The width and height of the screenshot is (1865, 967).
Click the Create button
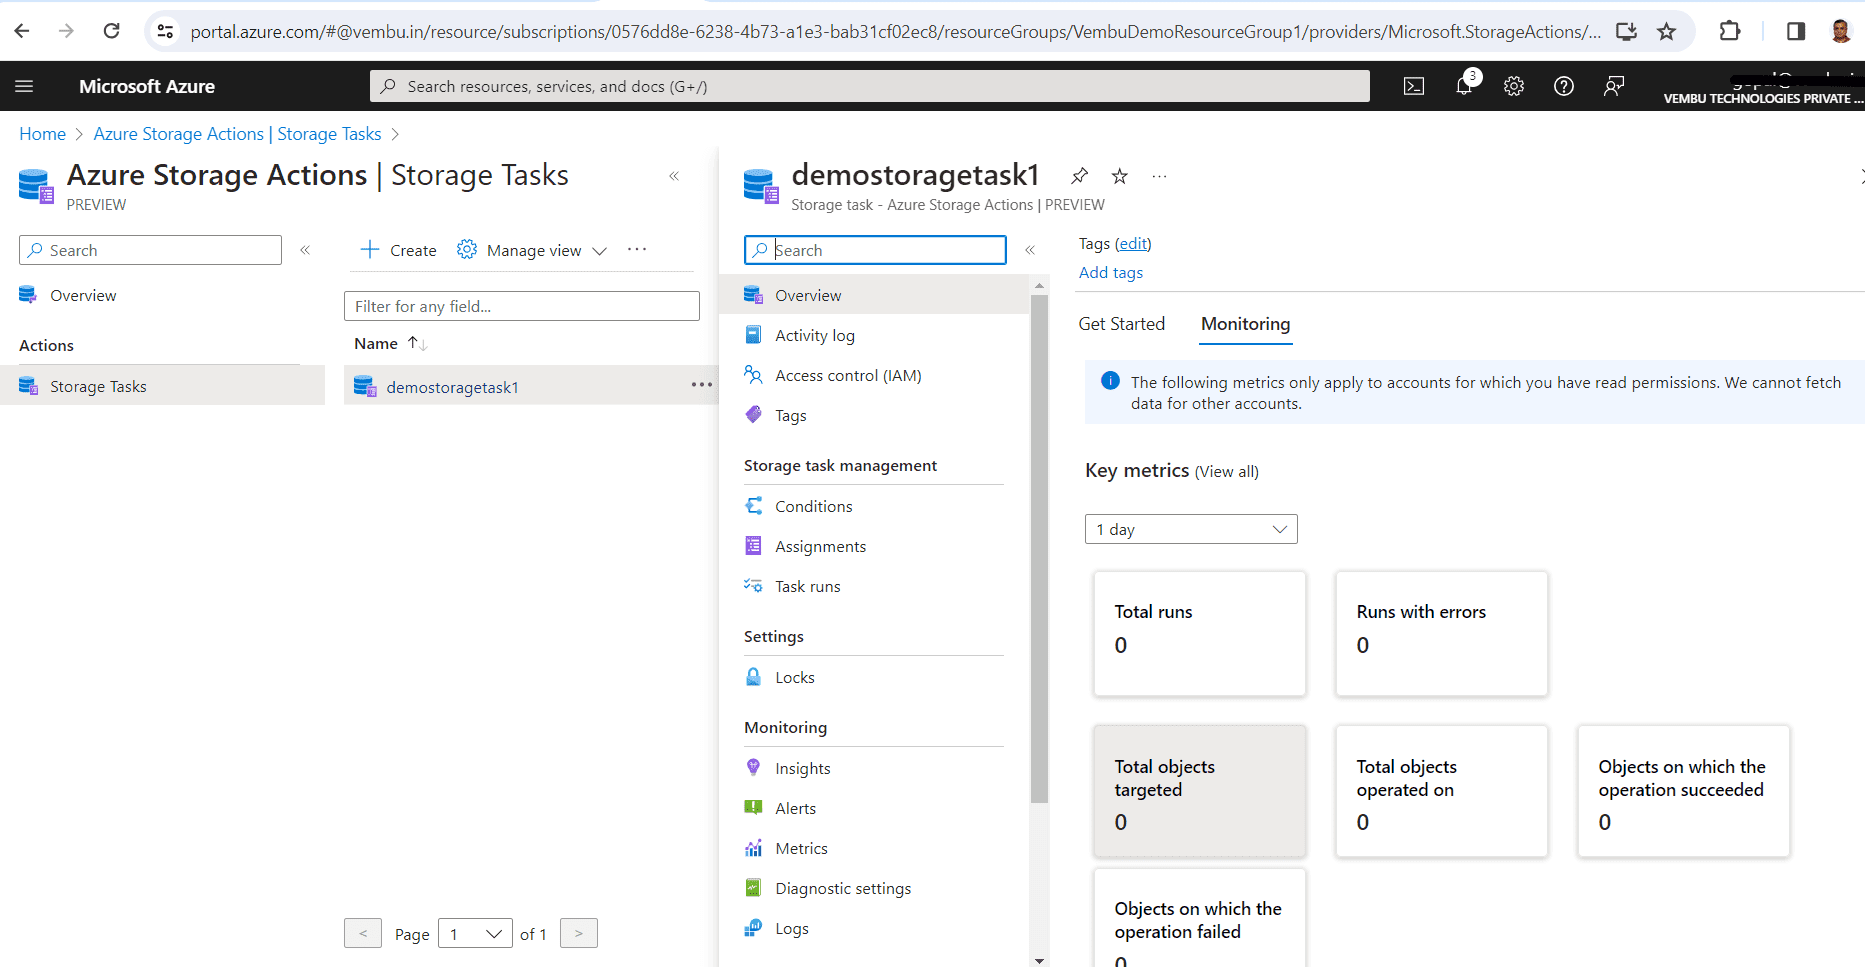[x=398, y=250]
